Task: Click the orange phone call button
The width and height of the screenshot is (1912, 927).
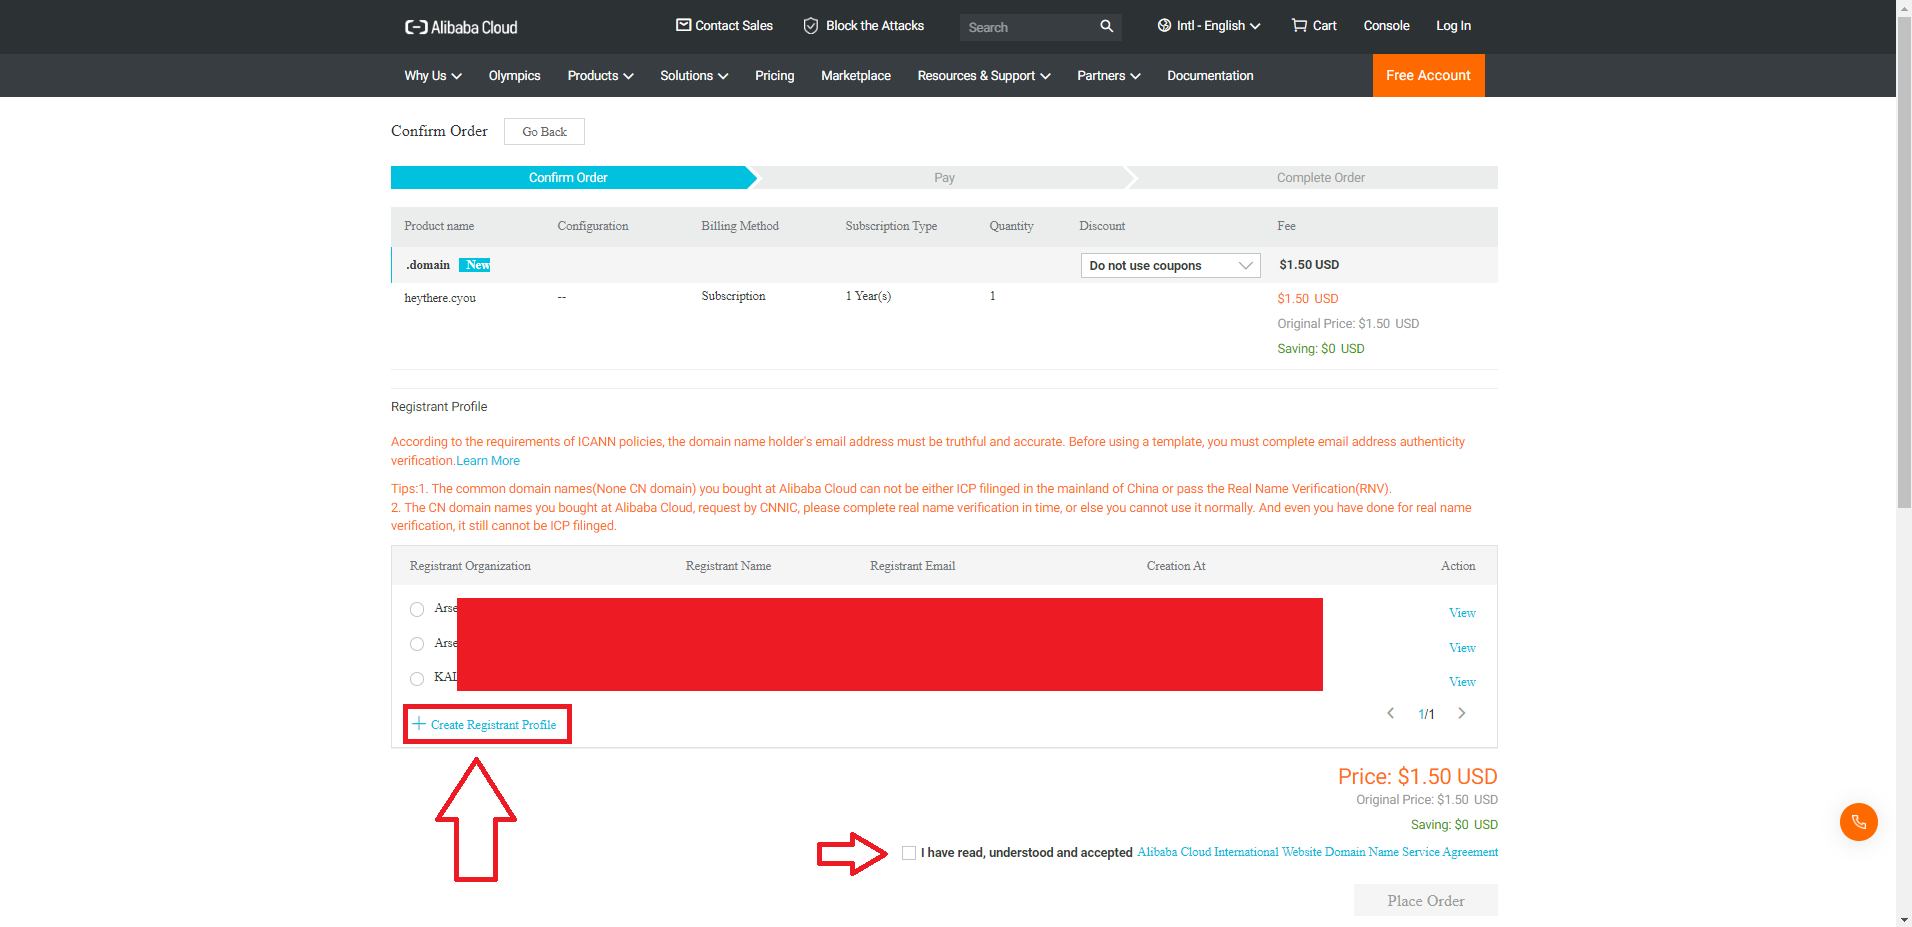Action: pos(1859,822)
